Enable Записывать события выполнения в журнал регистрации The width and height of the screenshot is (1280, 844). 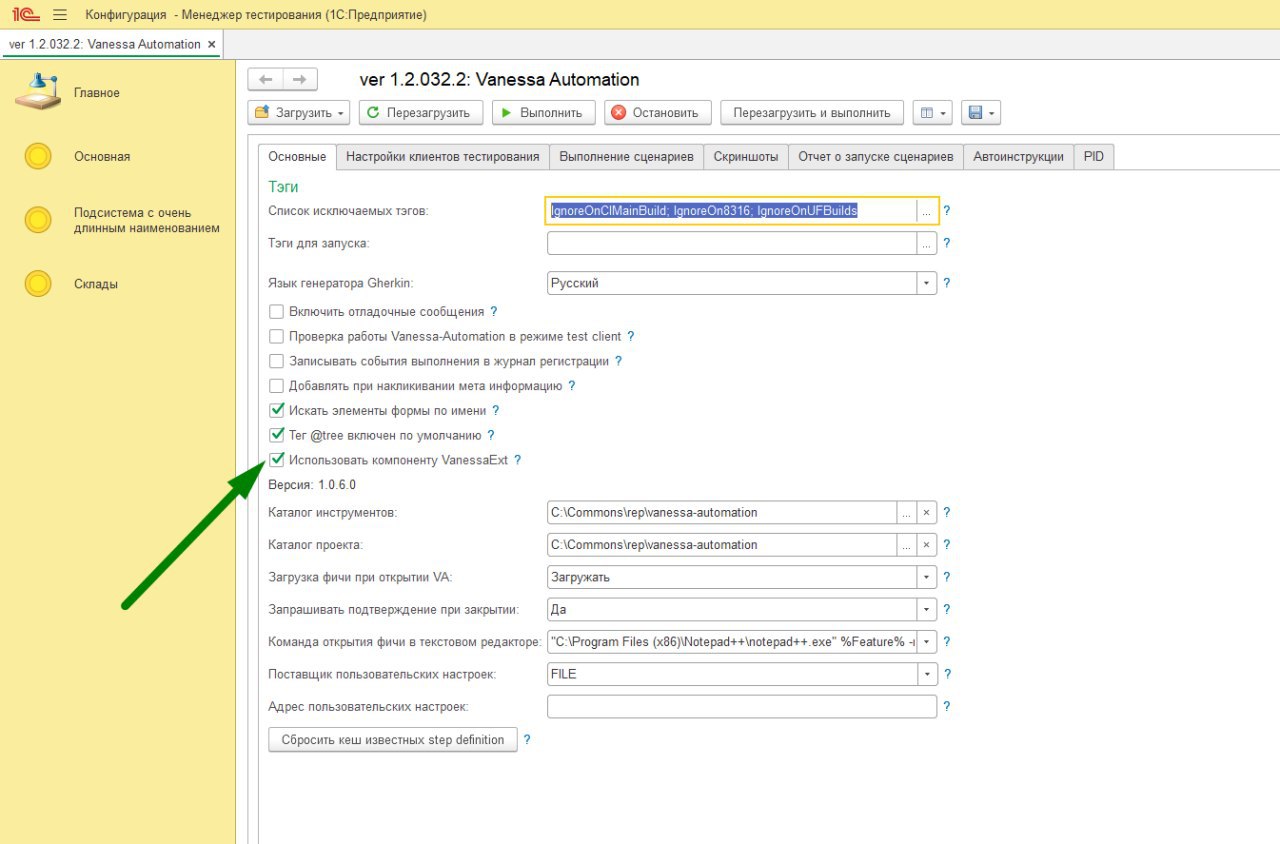click(x=277, y=361)
